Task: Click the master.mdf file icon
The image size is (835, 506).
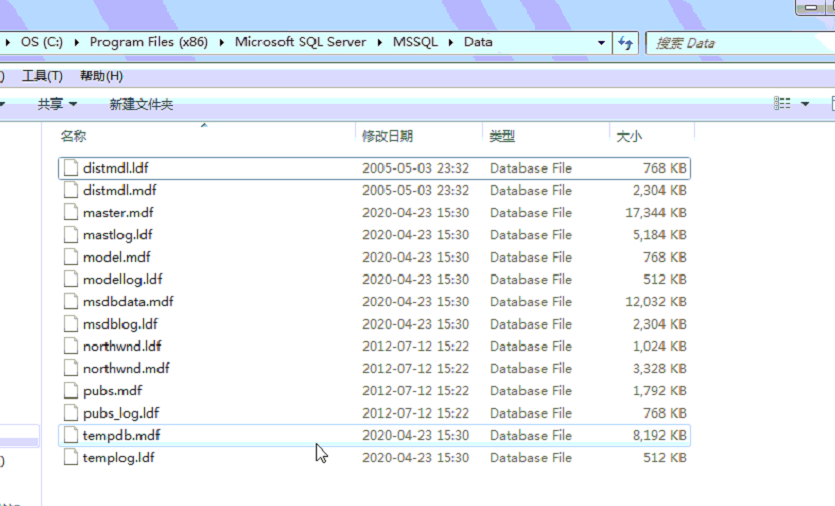Action: (71, 213)
